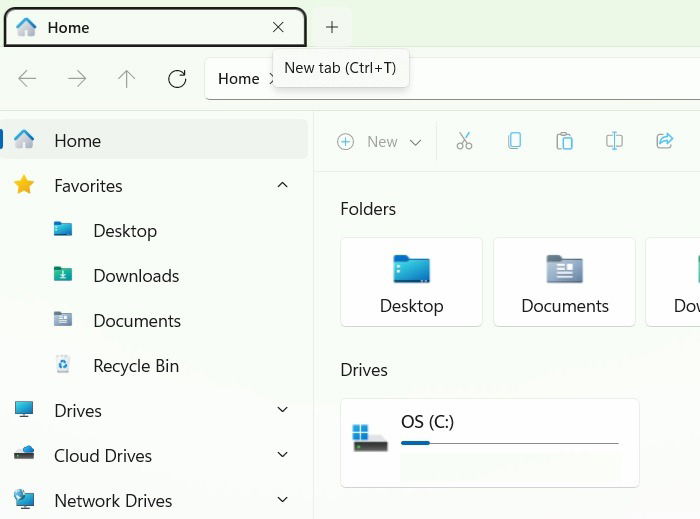Expand the Cloud Drives section
Viewport: 700px width, 519px height.
coord(282,455)
